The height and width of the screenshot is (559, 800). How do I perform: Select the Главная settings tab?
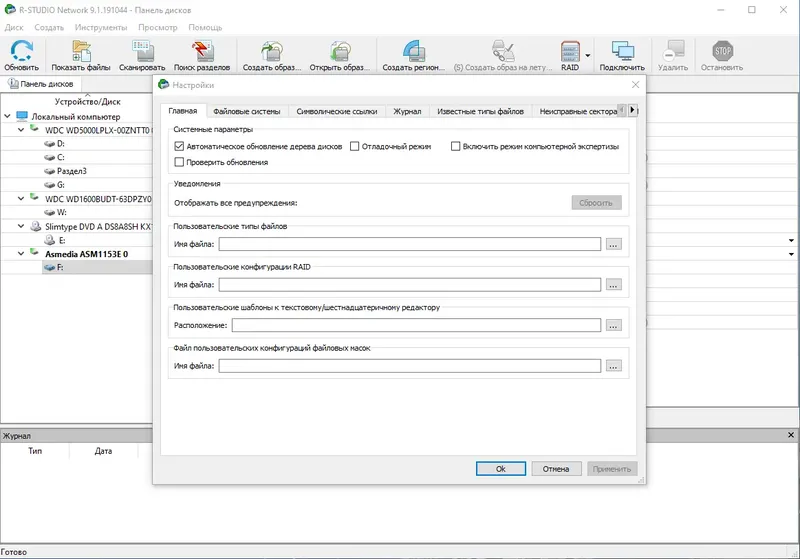pyautogui.click(x=183, y=111)
